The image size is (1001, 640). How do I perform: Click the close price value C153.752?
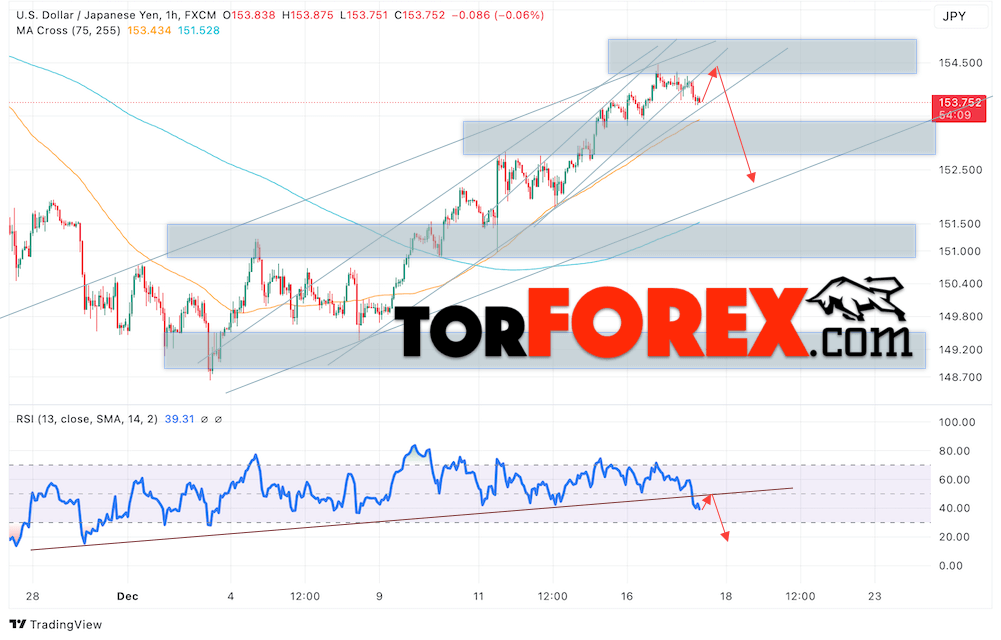419,15
